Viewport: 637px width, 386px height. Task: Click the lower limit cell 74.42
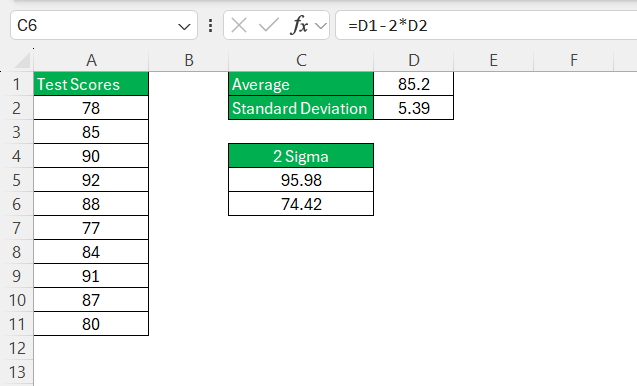(301, 204)
